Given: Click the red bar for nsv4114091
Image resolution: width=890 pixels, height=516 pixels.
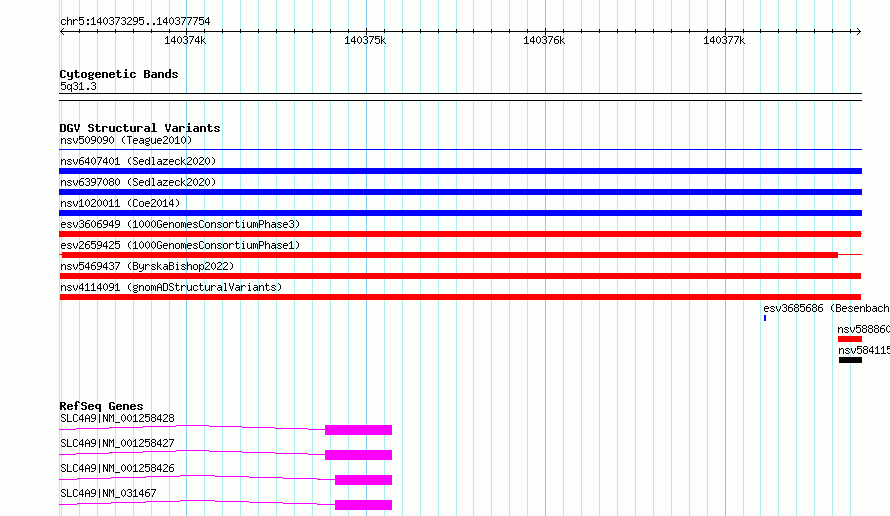Looking at the screenshot, I should pyautogui.click(x=460, y=297).
